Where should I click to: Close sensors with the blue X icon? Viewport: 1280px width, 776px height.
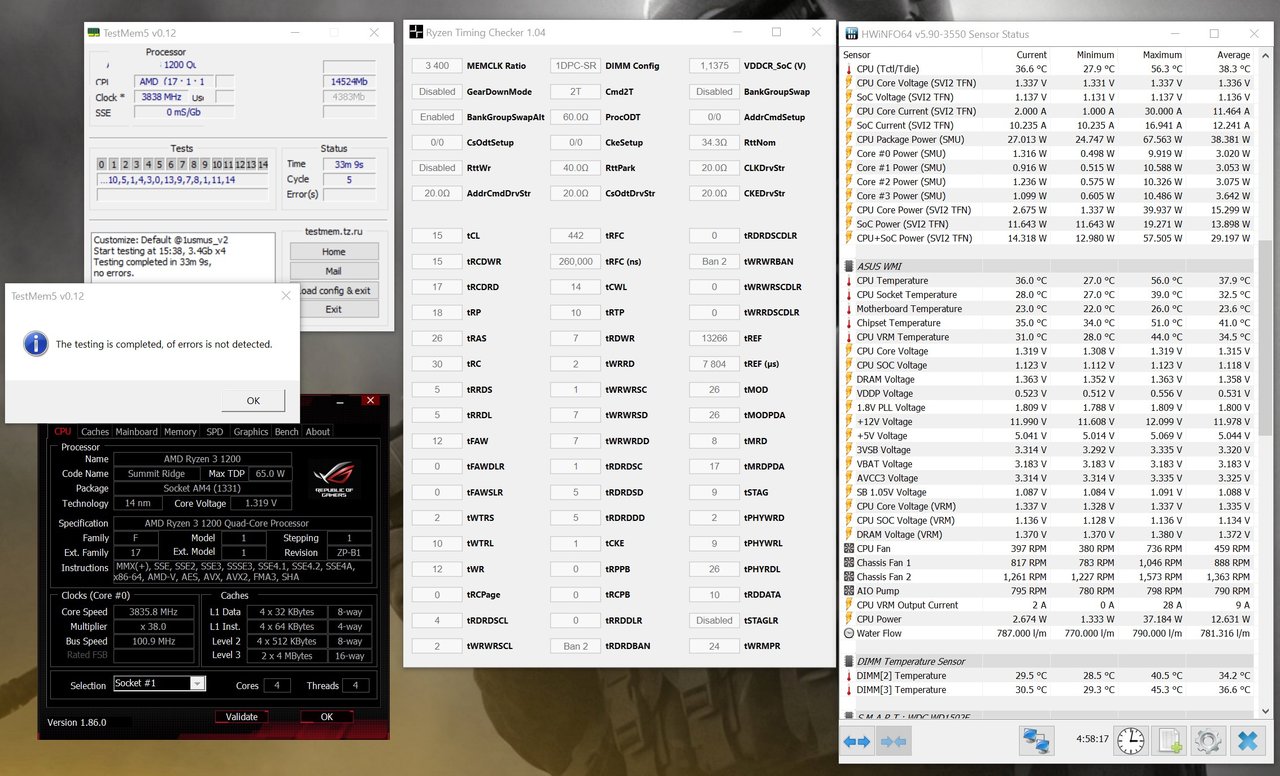click(1247, 741)
